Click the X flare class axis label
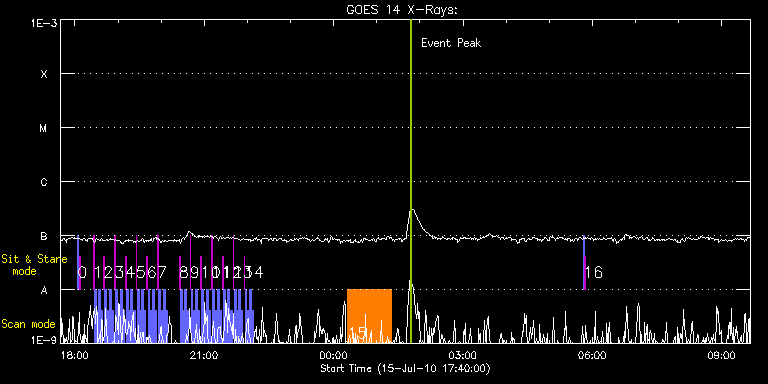The image size is (768, 384). click(x=44, y=74)
